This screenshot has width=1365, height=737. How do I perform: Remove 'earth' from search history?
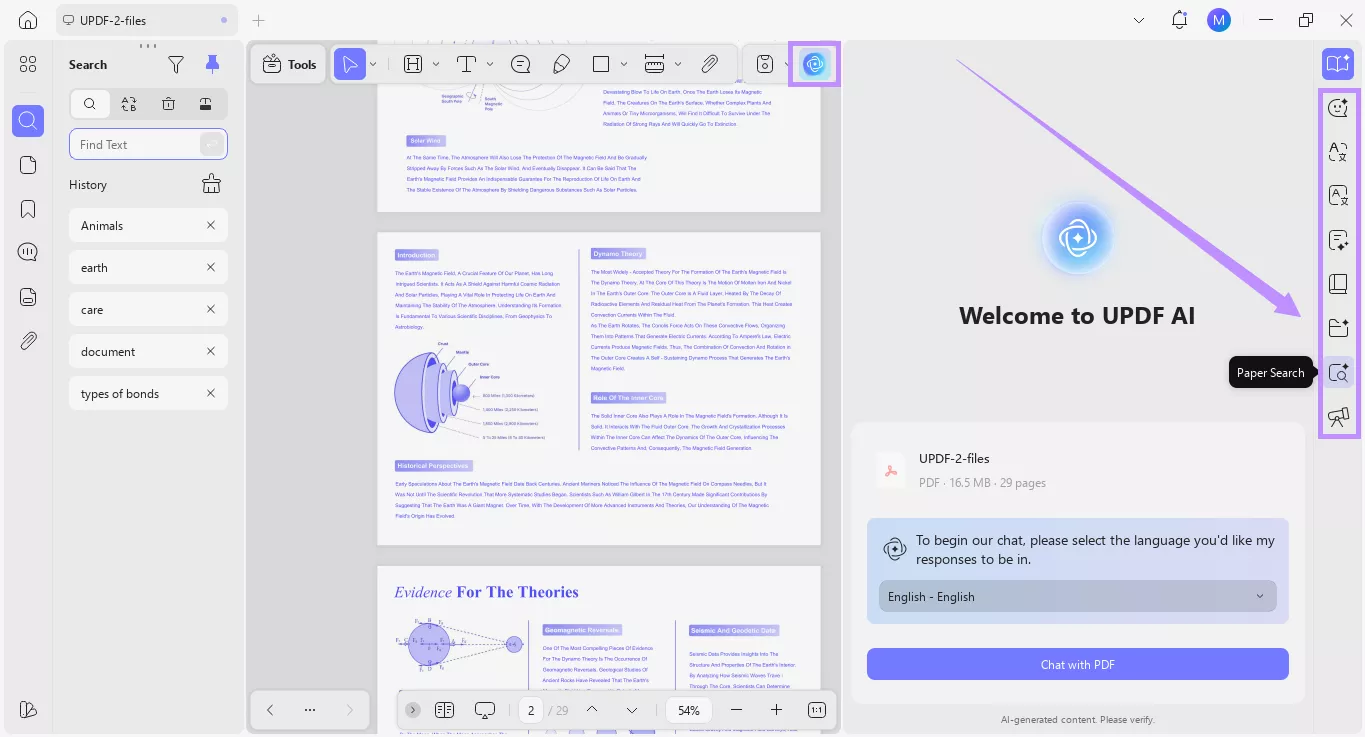[211, 267]
